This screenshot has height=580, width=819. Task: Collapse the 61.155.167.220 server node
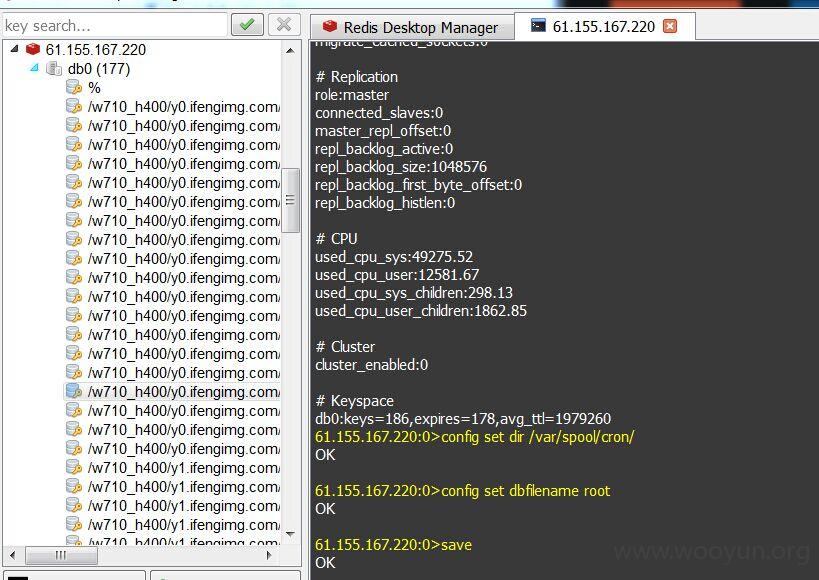pyautogui.click(x=15, y=49)
